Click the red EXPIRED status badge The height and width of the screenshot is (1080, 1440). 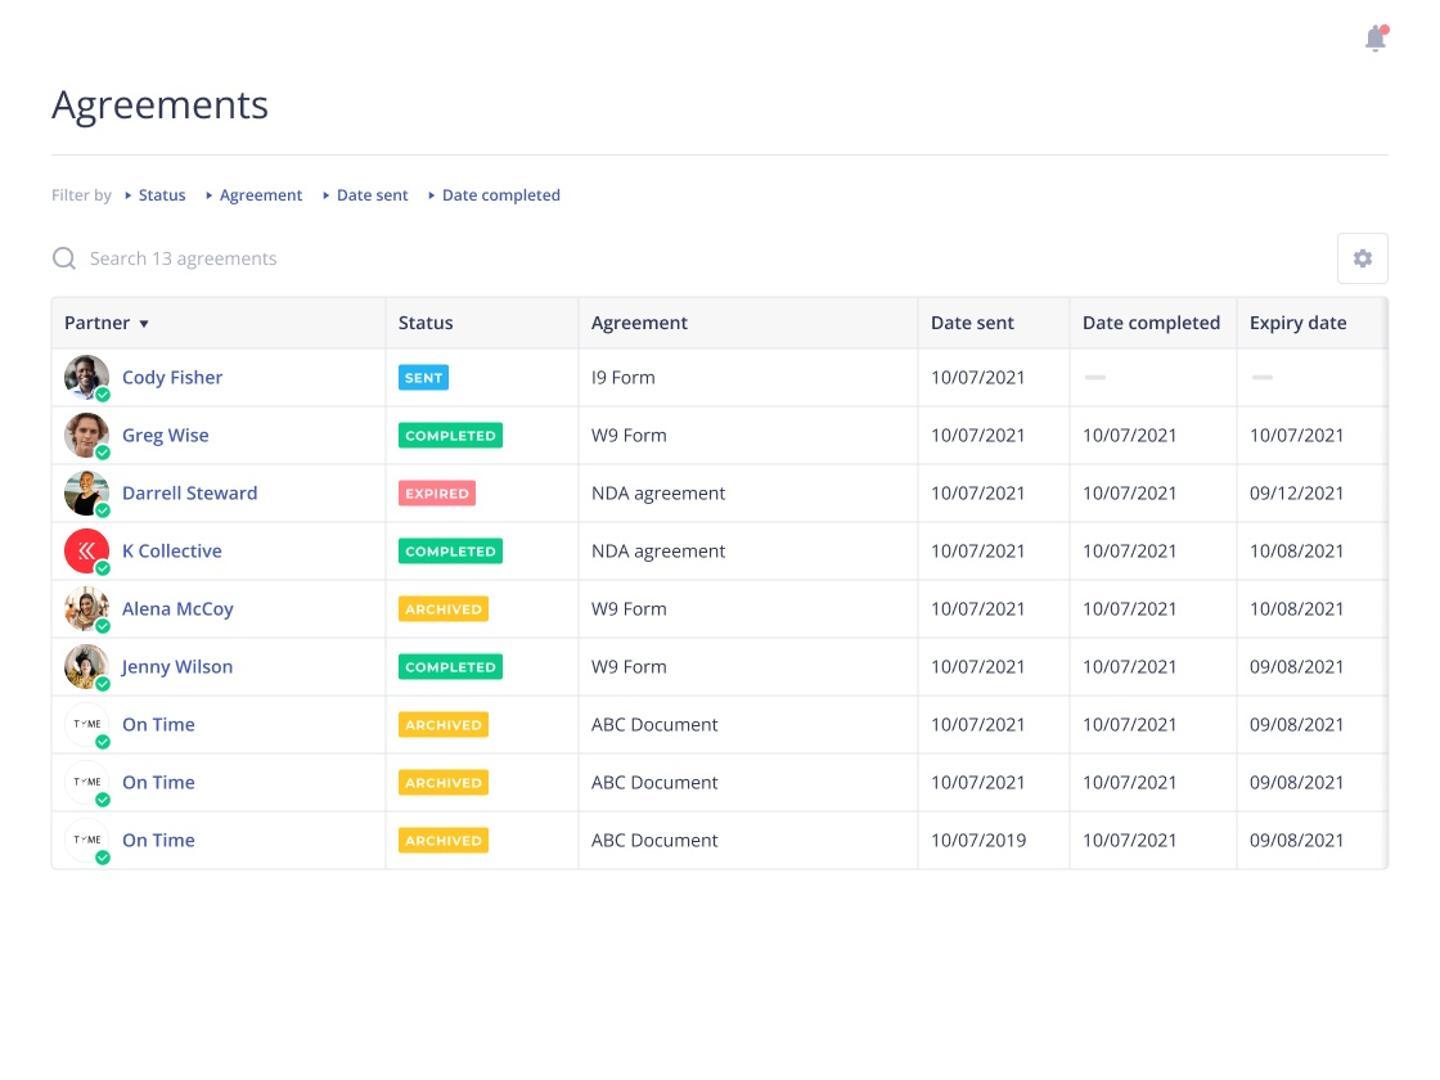436,493
